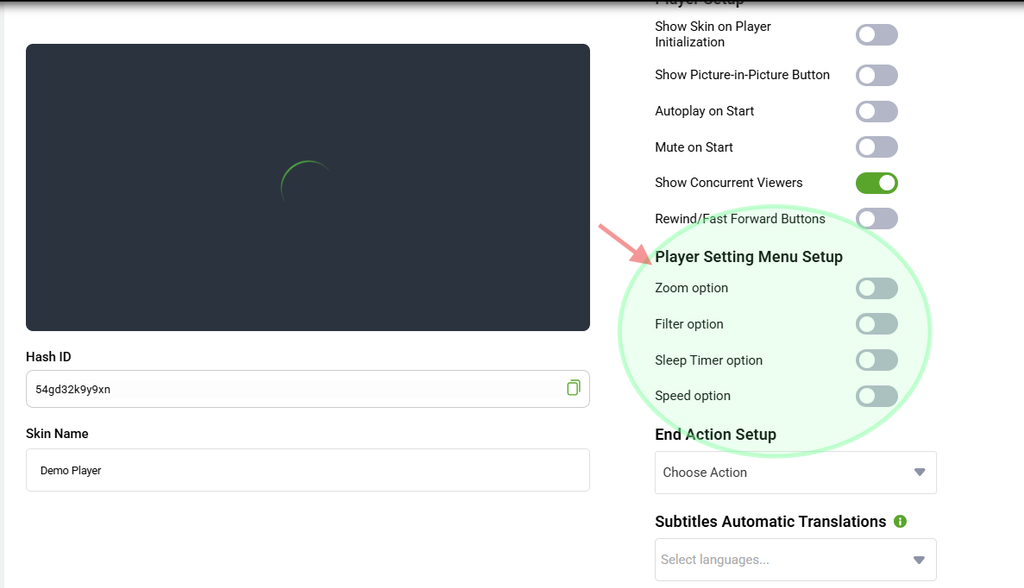This screenshot has height=588, width=1024.
Task: Click the End Action Setup heading
Action: coord(715,434)
